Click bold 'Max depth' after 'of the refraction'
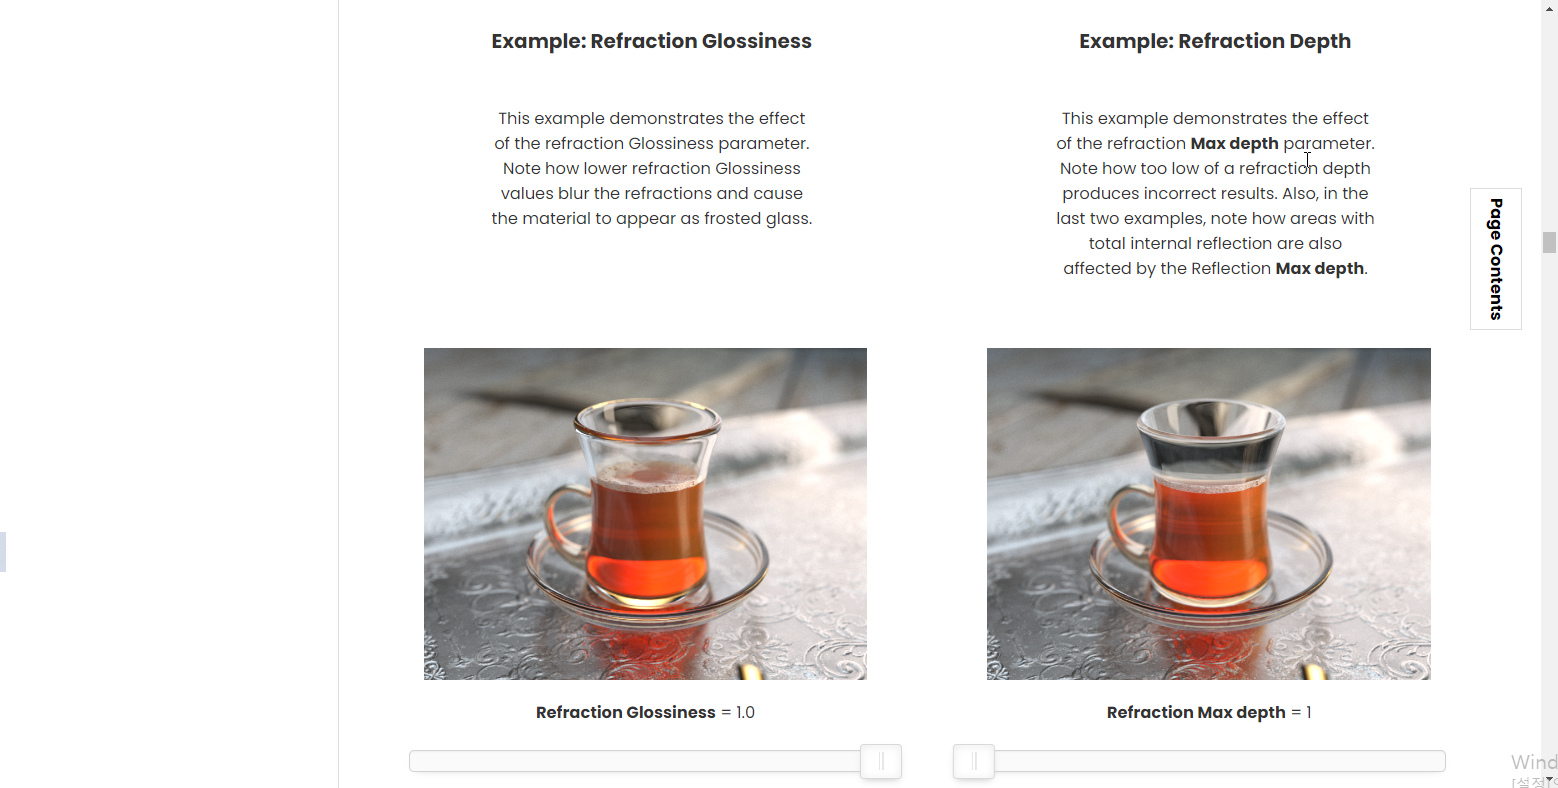 coord(1234,143)
